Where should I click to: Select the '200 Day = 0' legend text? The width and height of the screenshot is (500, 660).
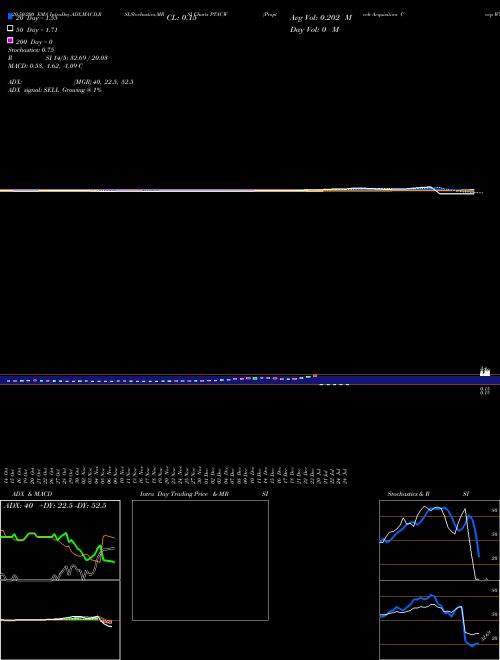[x=34, y=42]
